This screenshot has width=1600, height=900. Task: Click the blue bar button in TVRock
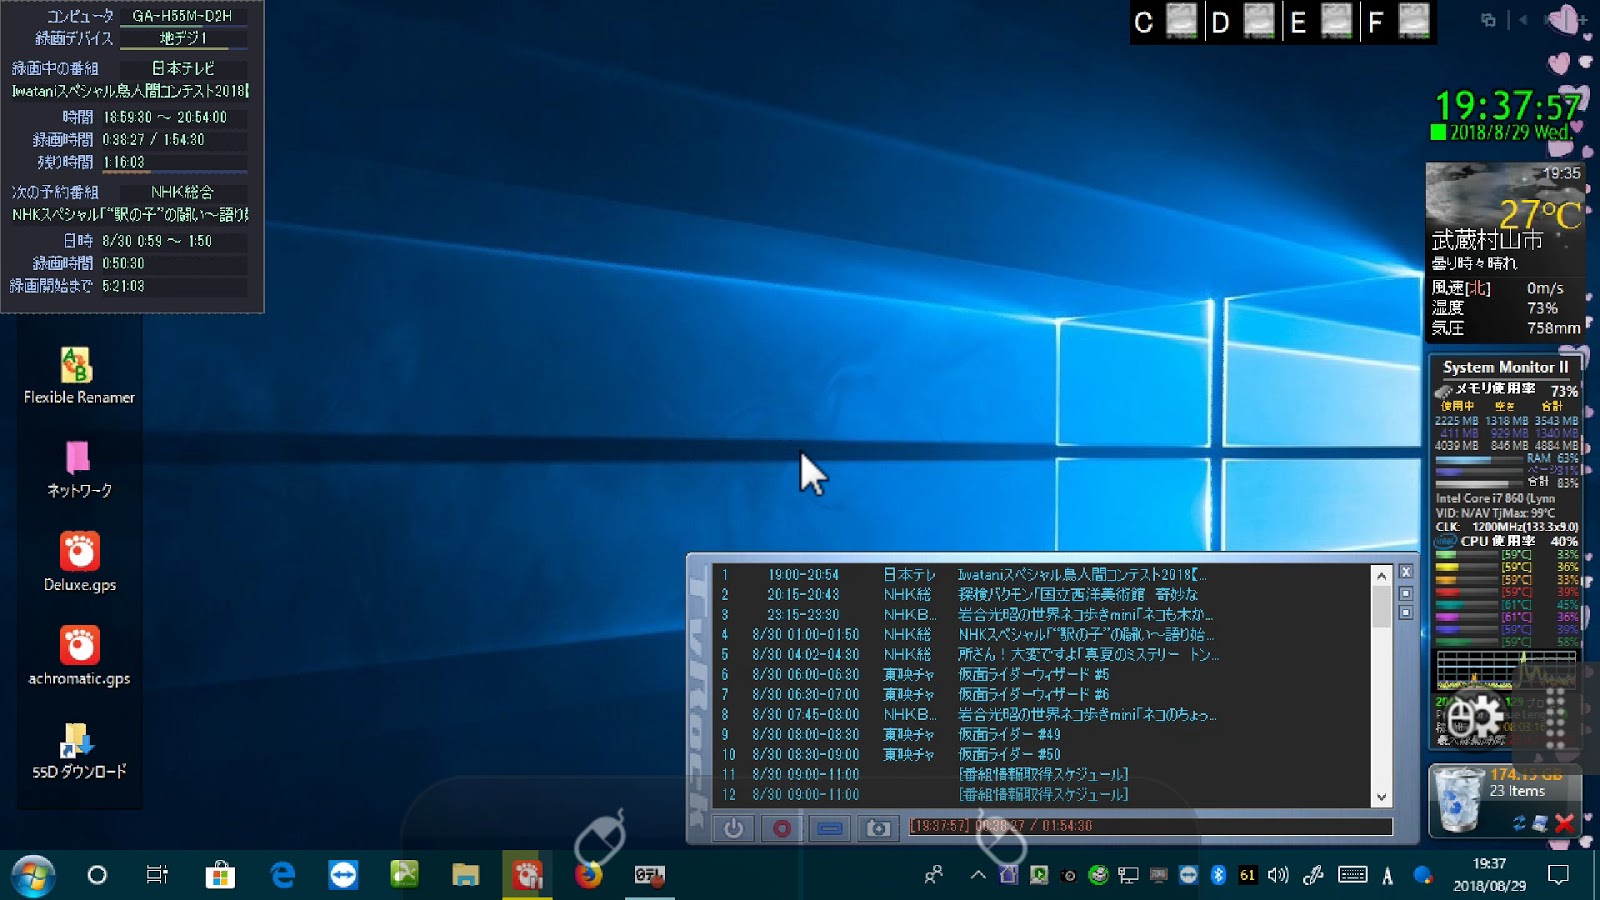829,828
